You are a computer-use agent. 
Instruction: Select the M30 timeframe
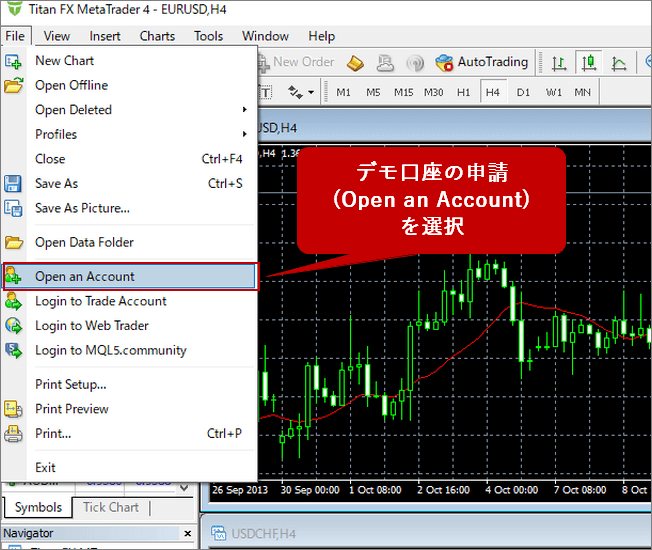[x=433, y=92]
